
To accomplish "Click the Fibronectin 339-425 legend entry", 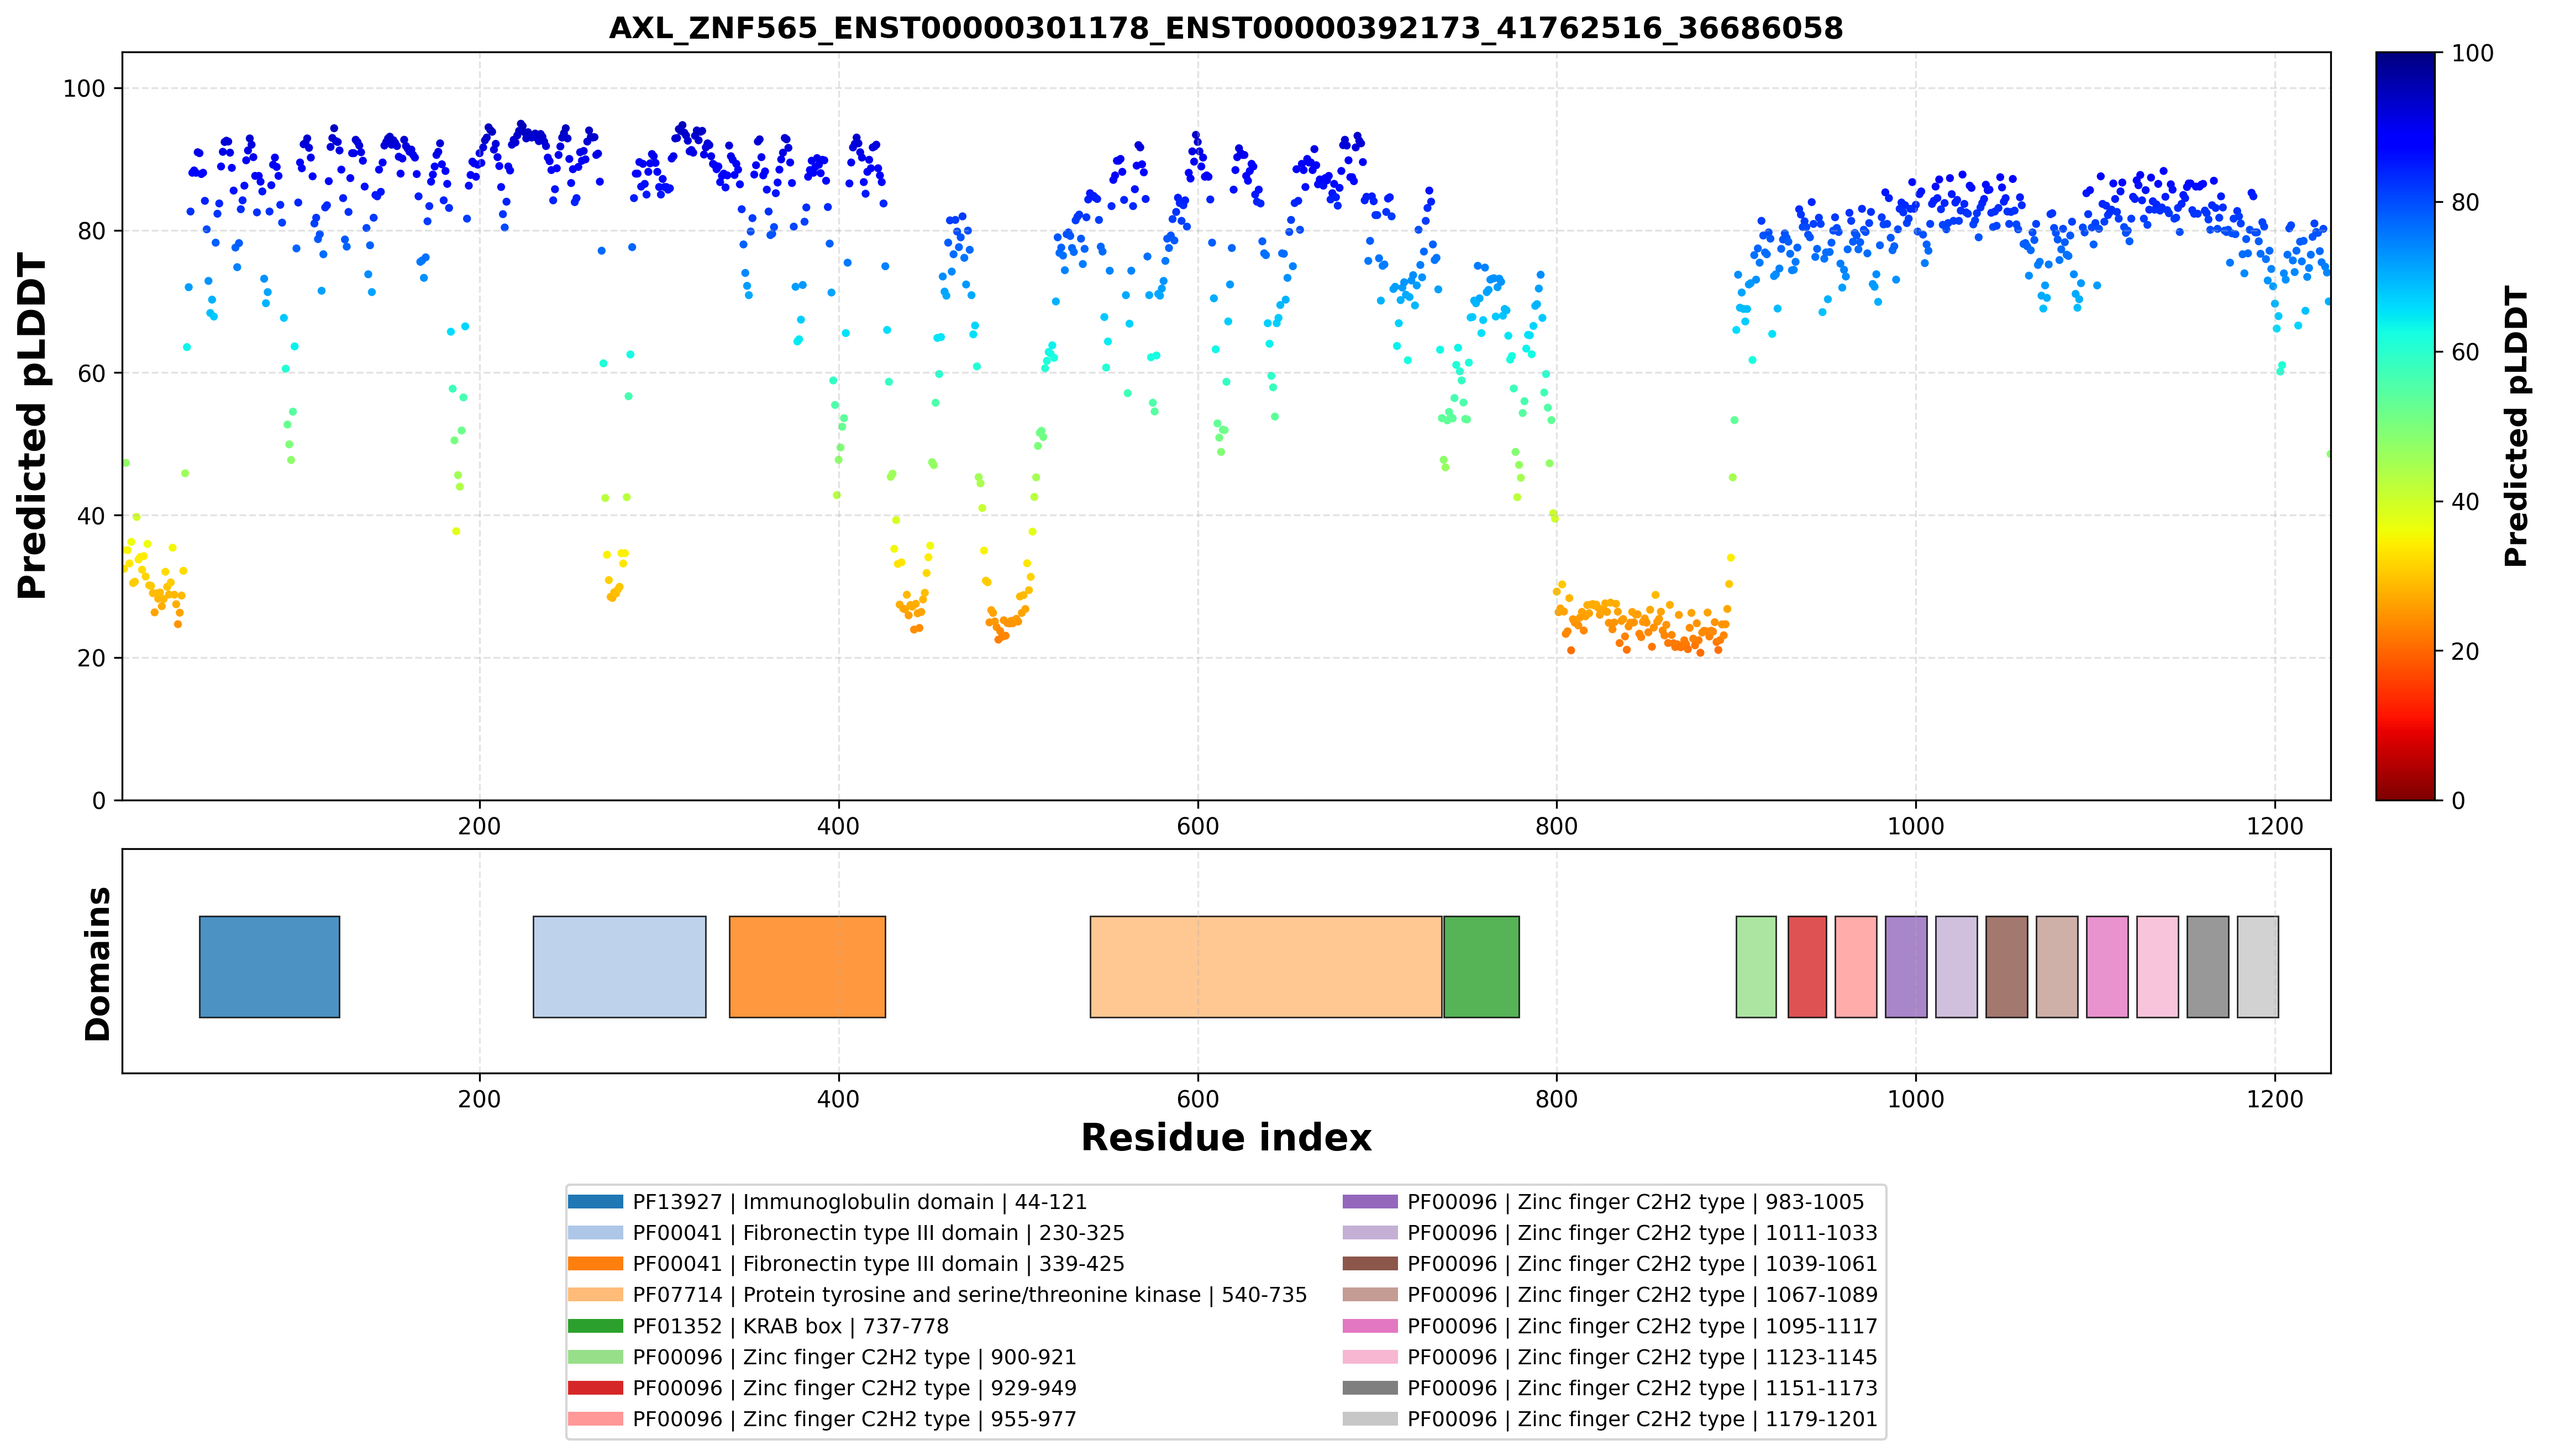I will point(846,1264).
